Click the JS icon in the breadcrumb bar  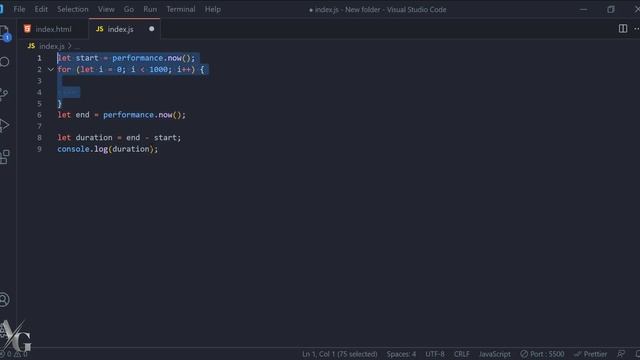pyautogui.click(x=31, y=46)
